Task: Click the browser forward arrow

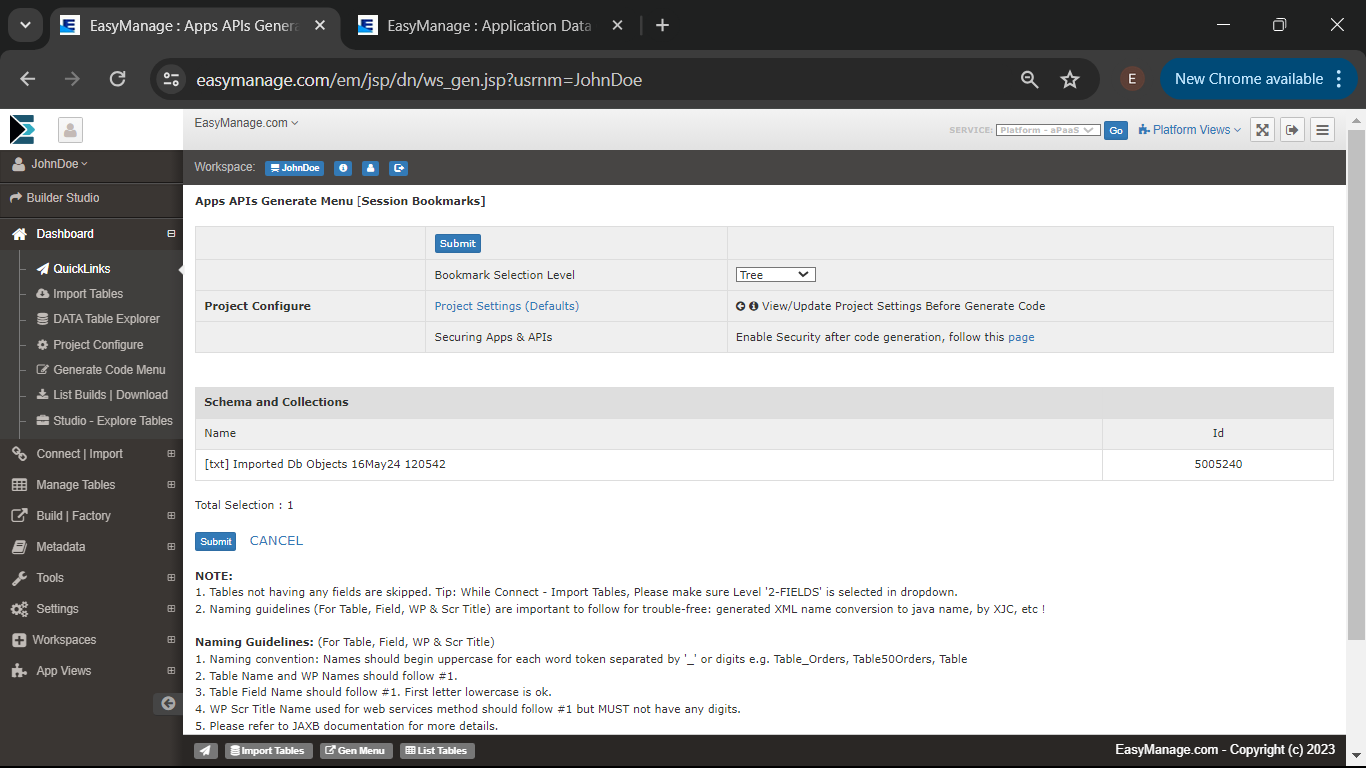Action: (x=72, y=79)
